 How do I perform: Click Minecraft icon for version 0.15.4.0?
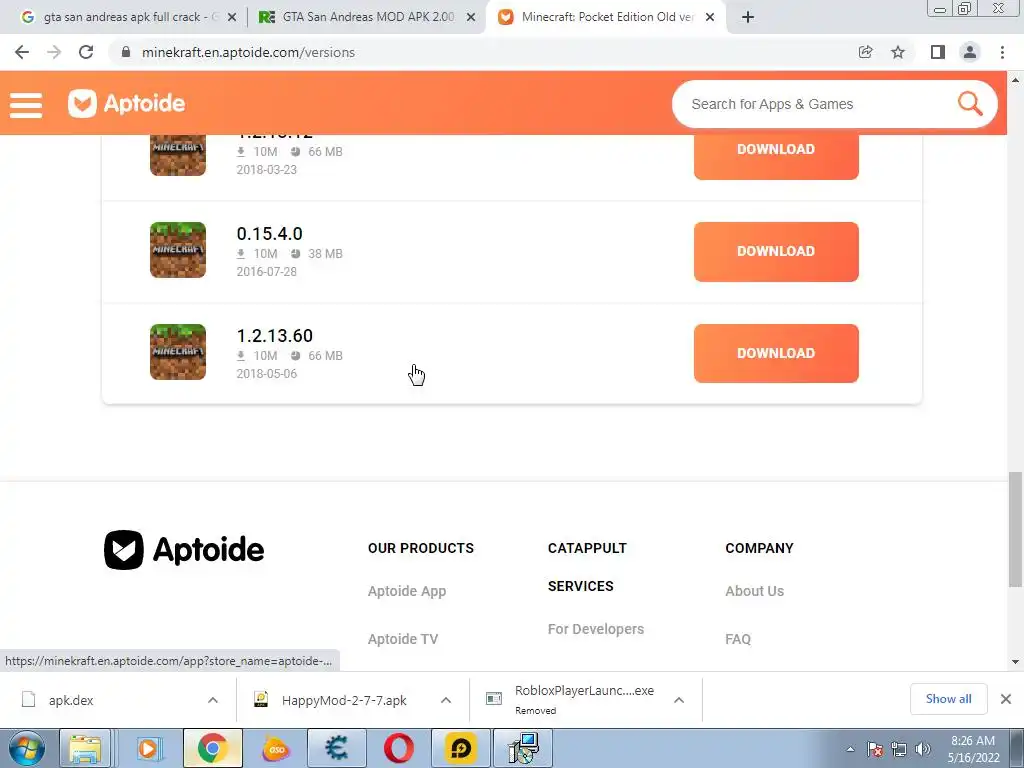pyautogui.click(x=178, y=250)
